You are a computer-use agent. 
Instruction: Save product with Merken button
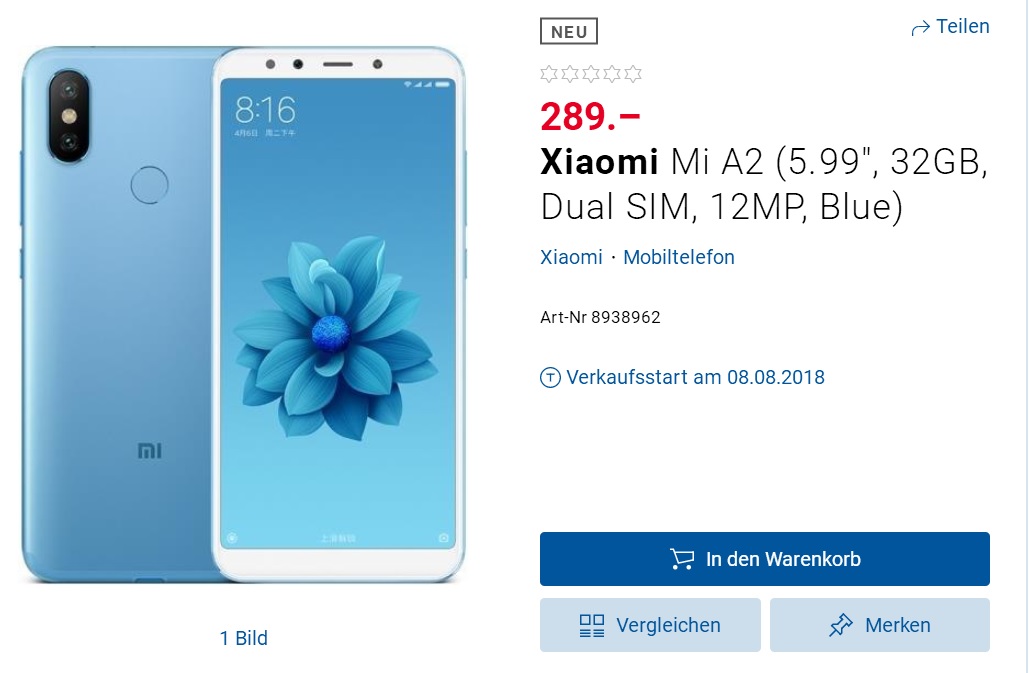tap(879, 625)
